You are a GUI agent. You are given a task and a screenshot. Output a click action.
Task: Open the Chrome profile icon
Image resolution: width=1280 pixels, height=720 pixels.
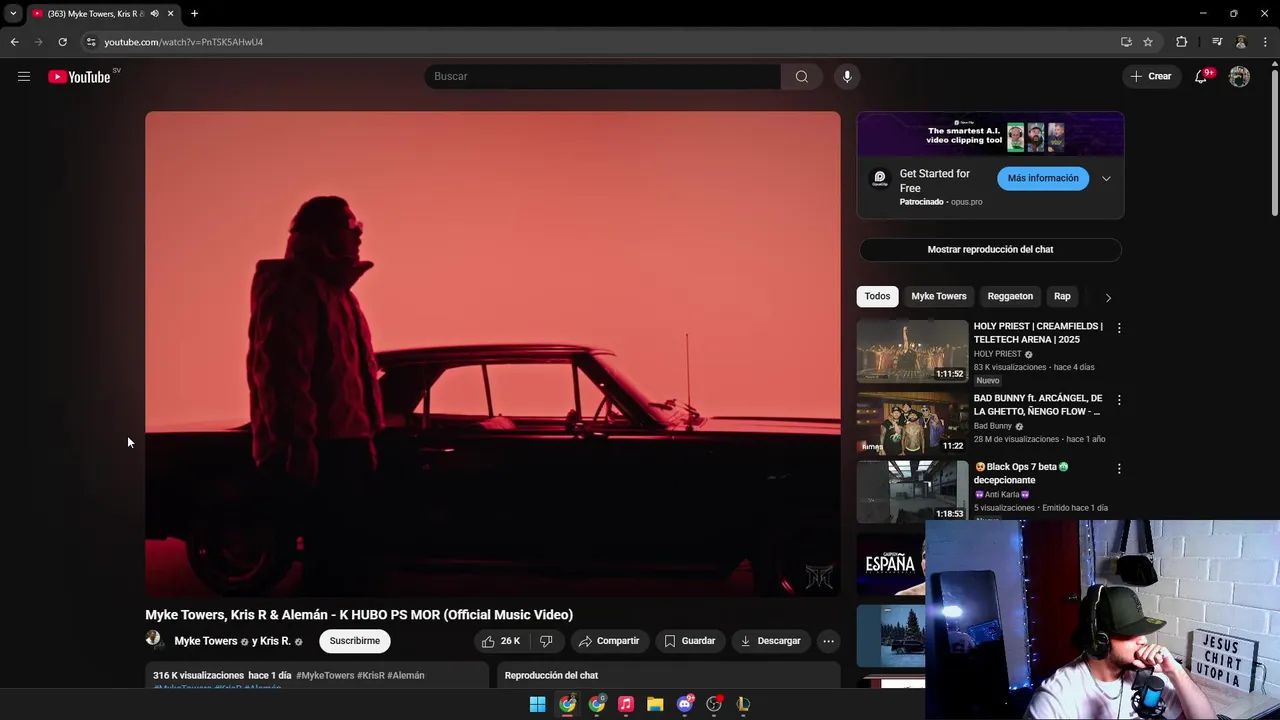pos(1241,42)
